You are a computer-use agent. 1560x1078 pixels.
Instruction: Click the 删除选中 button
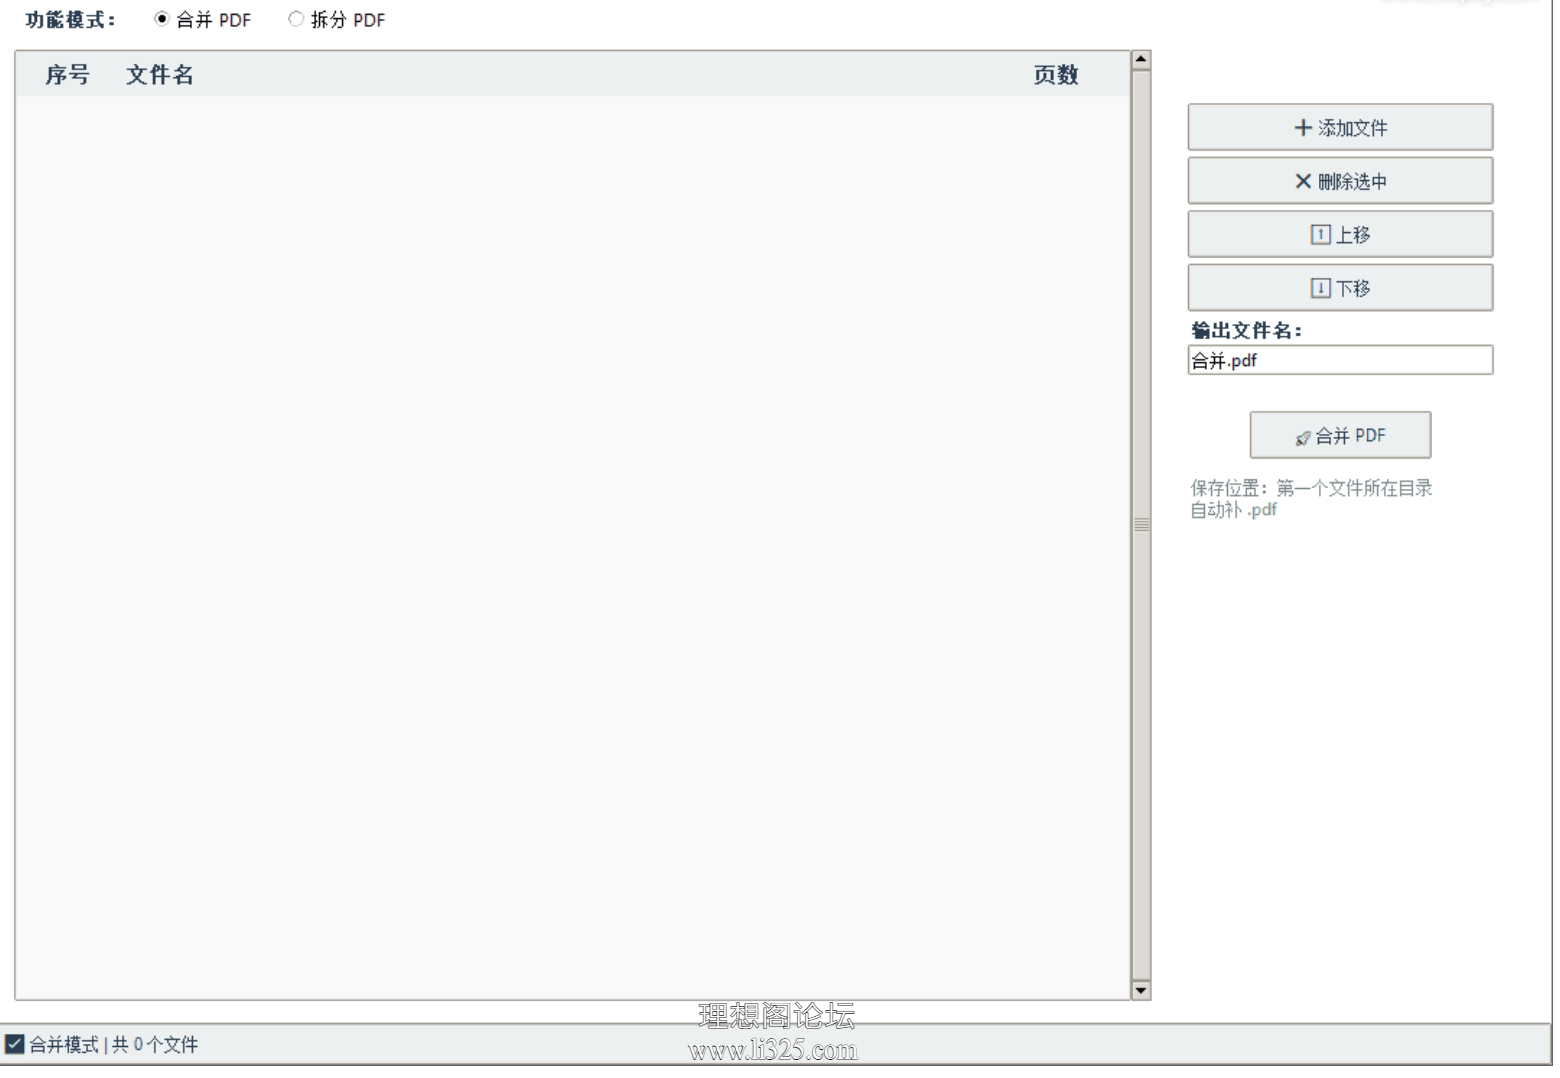click(1340, 181)
